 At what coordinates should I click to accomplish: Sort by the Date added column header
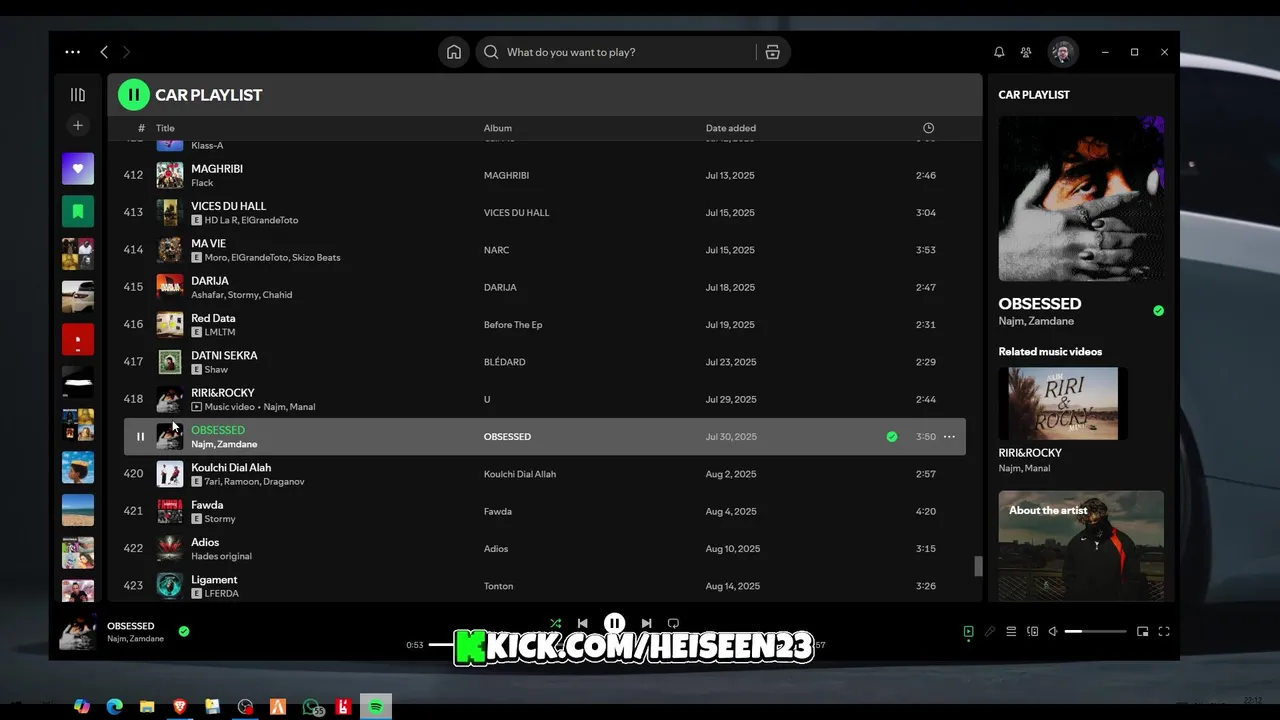pyautogui.click(x=731, y=128)
